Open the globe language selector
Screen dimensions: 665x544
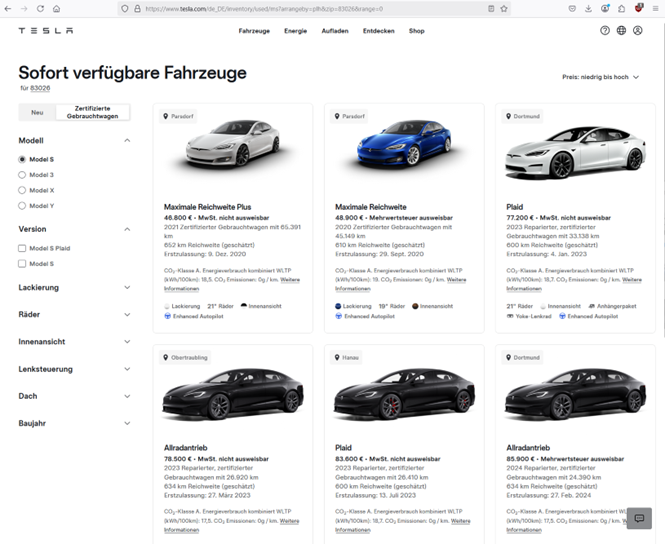tap(621, 31)
